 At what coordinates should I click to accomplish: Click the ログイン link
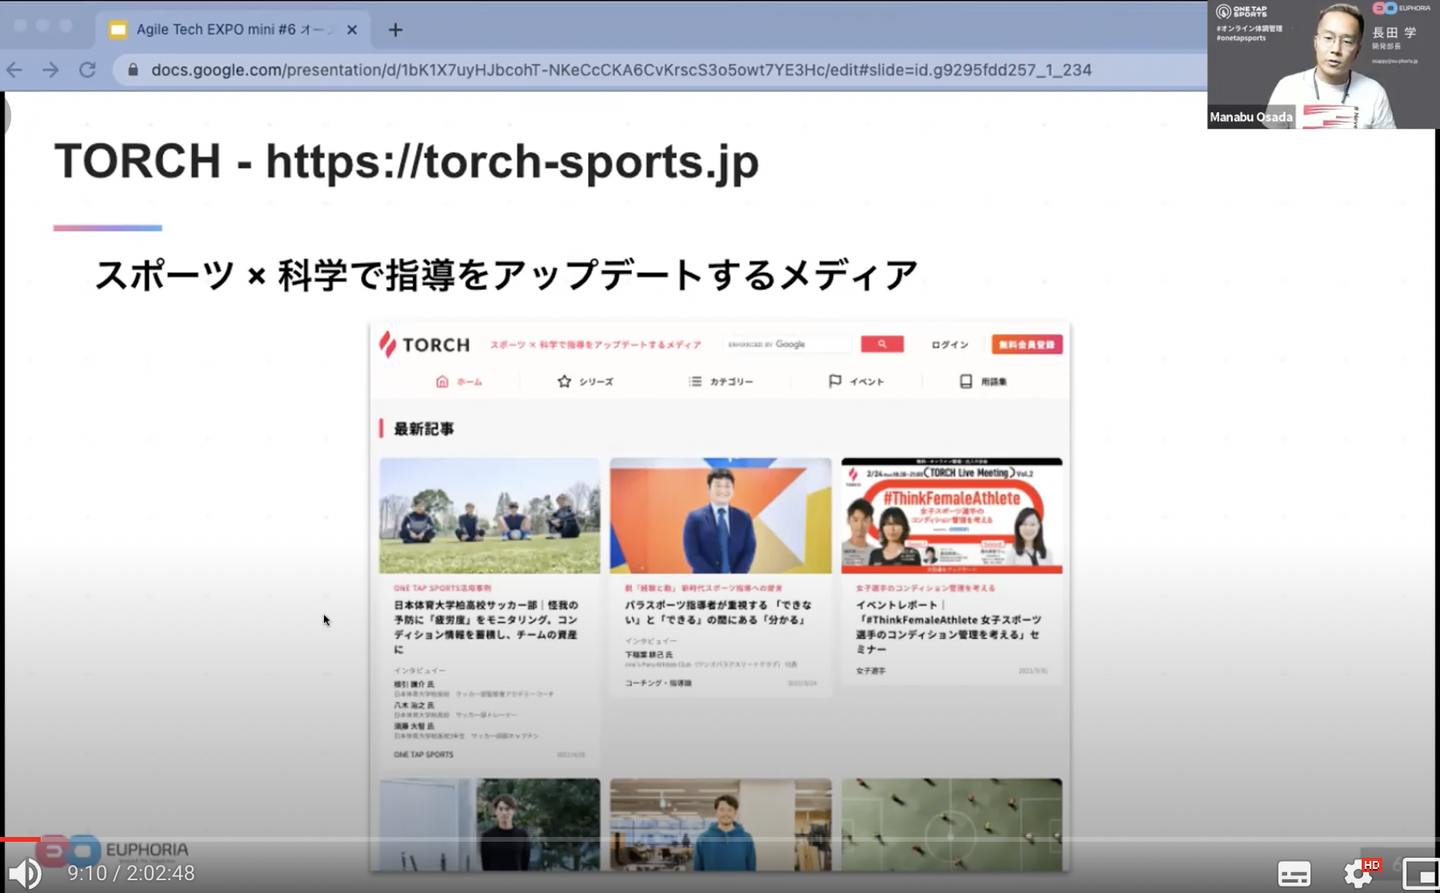949,345
